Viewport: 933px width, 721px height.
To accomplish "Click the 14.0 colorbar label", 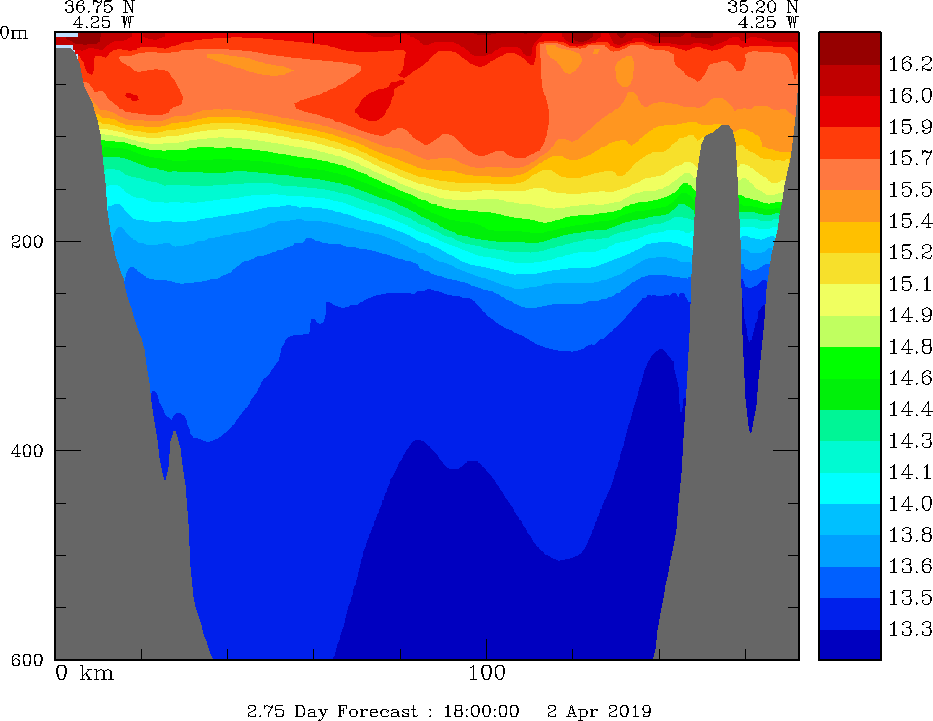I will pos(910,504).
